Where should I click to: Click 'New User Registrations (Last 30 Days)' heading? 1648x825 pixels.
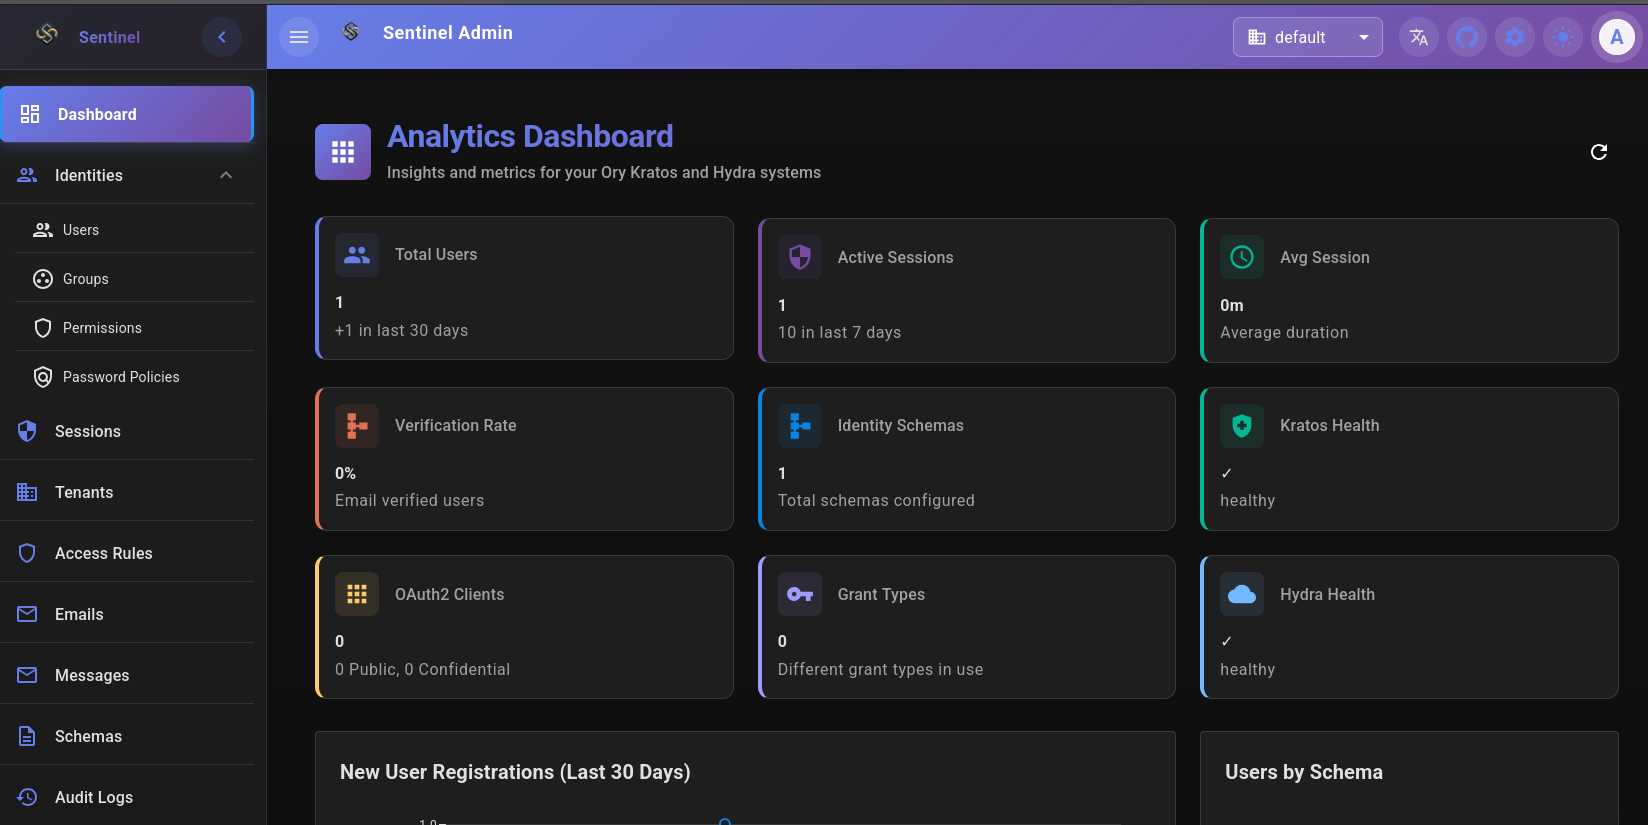[515, 772]
